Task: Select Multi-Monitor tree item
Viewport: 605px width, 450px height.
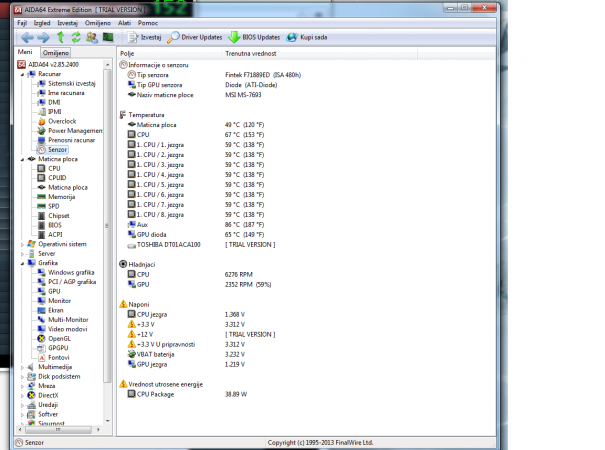Action: [63, 320]
